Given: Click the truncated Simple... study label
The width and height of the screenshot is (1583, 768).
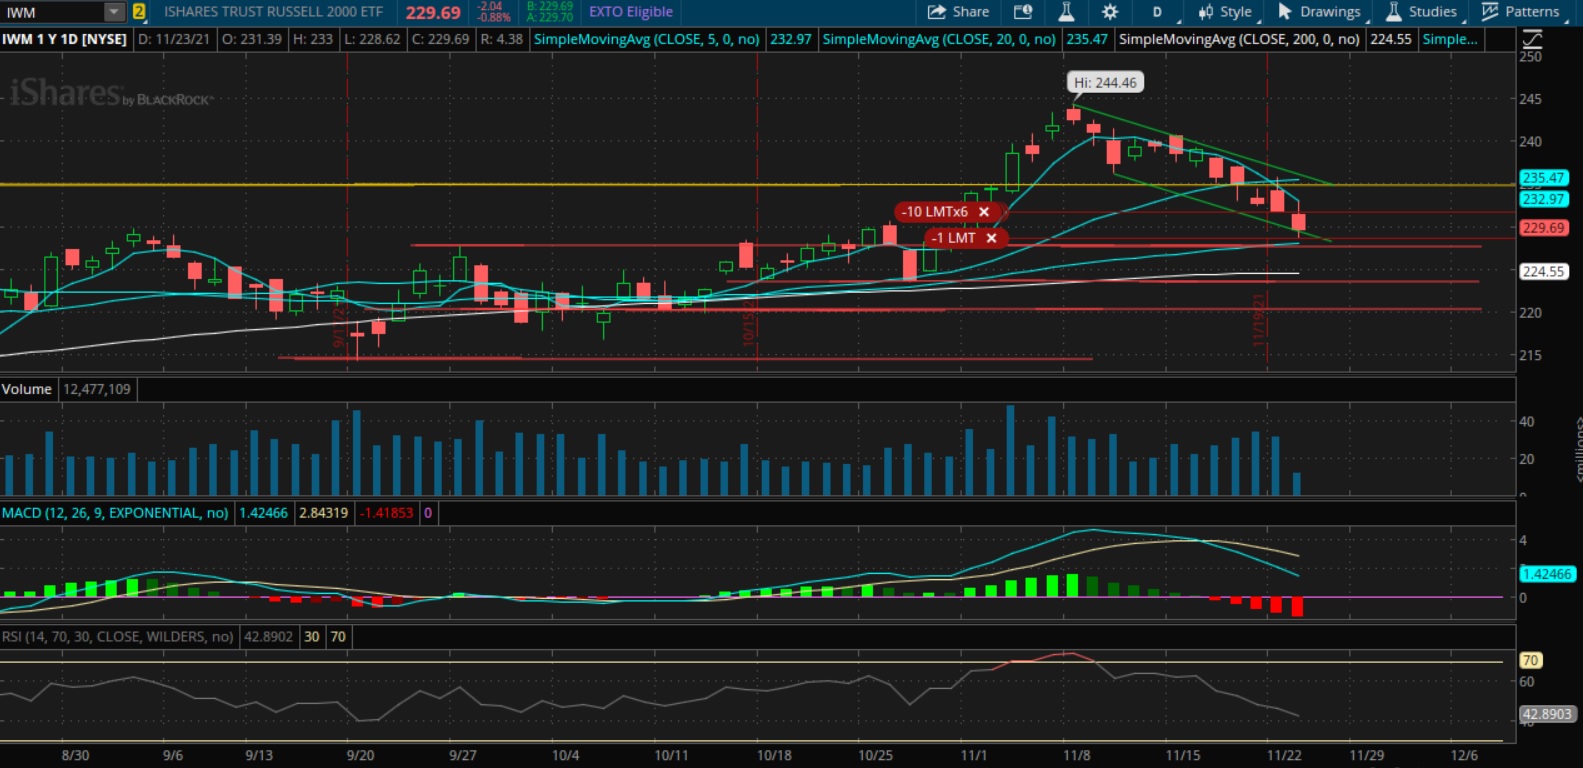Looking at the screenshot, I should coord(1449,39).
